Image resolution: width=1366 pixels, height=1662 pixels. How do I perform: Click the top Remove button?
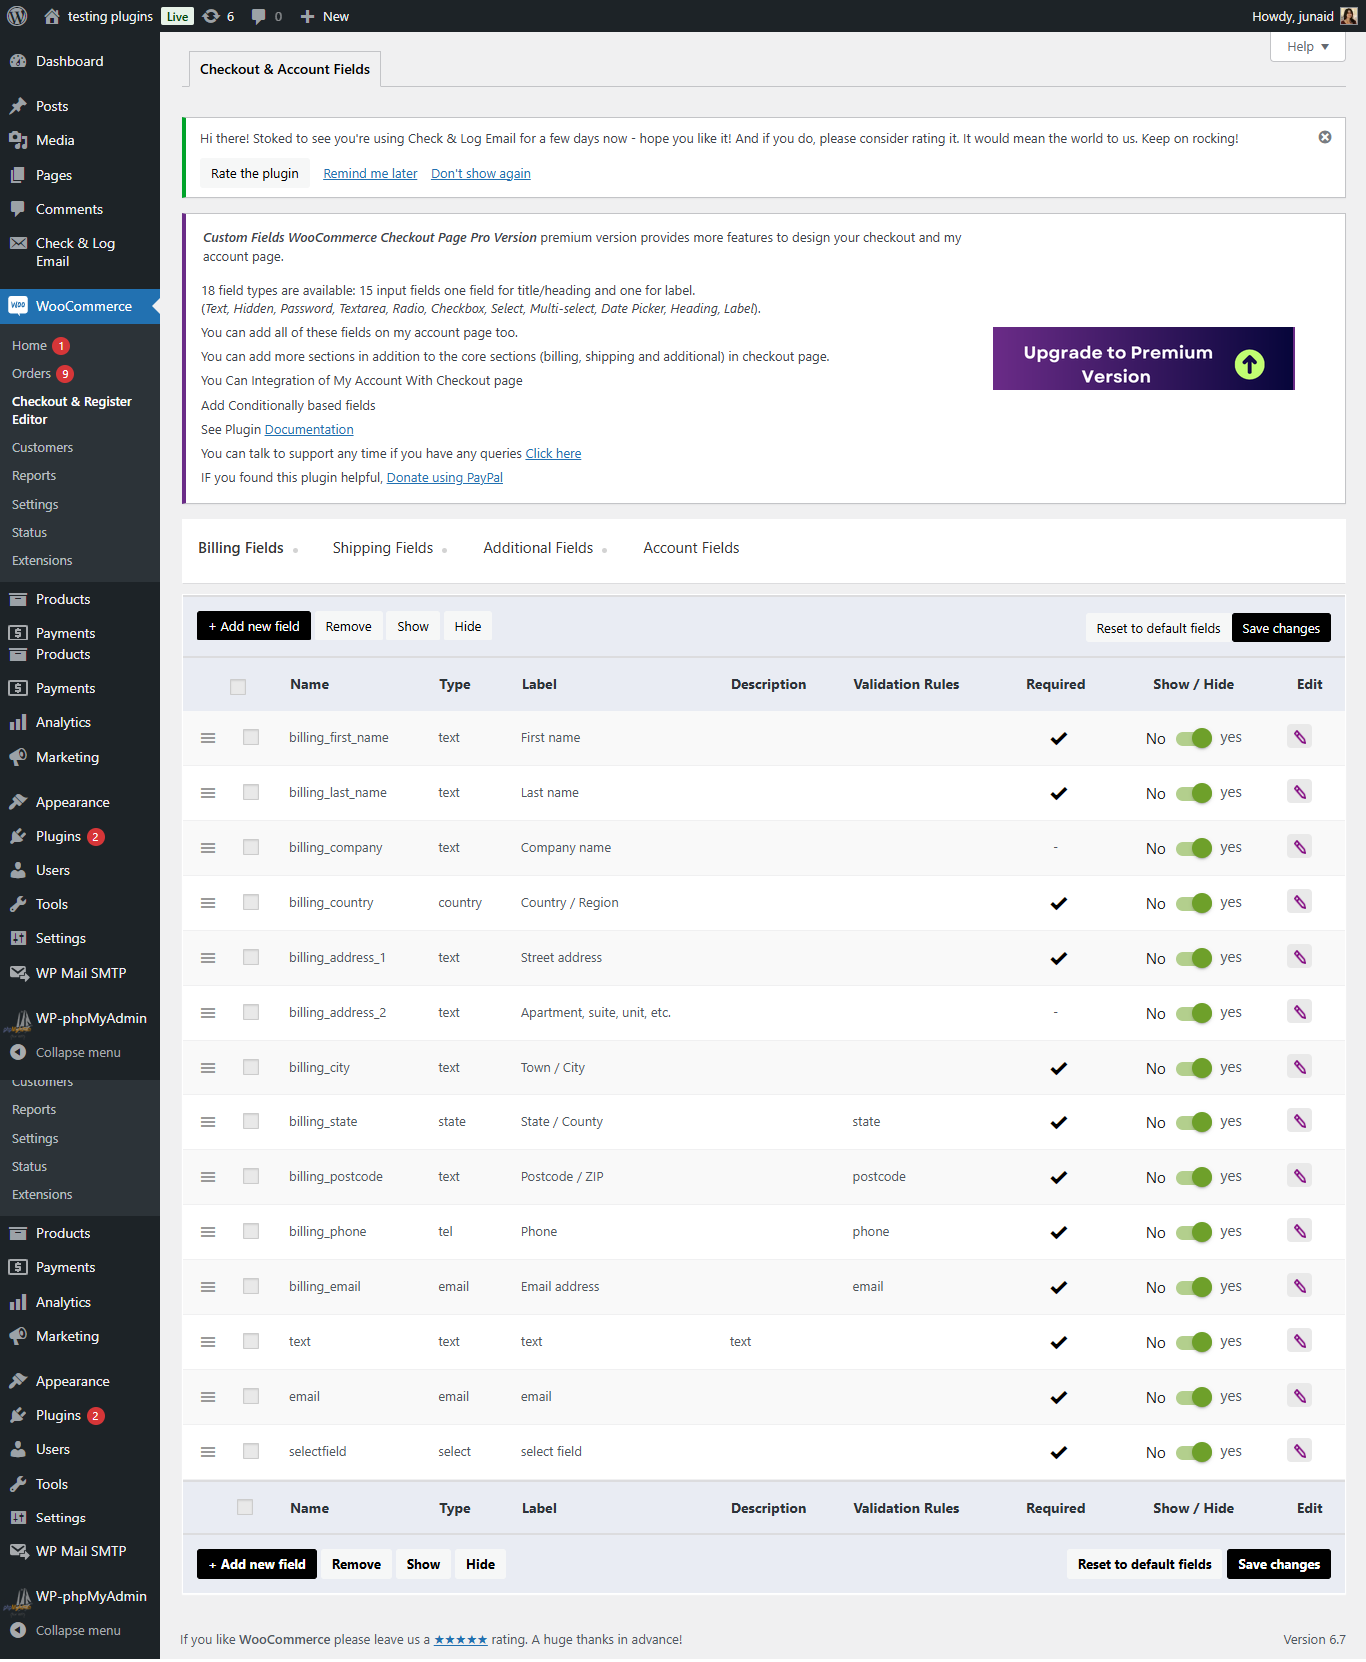(348, 626)
